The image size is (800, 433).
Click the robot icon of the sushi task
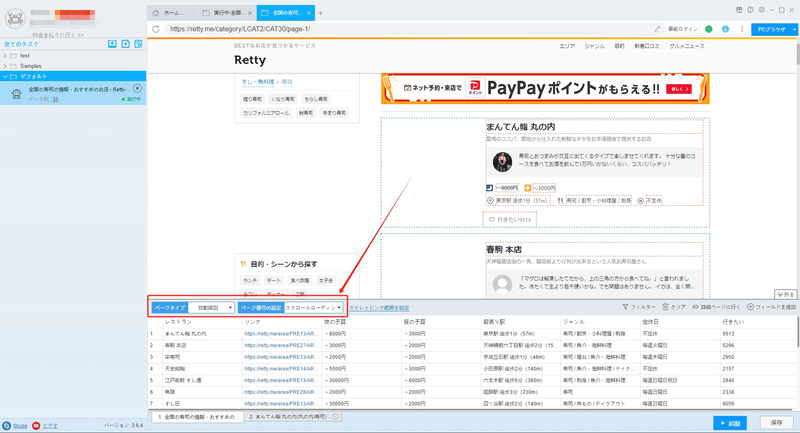click(x=16, y=94)
